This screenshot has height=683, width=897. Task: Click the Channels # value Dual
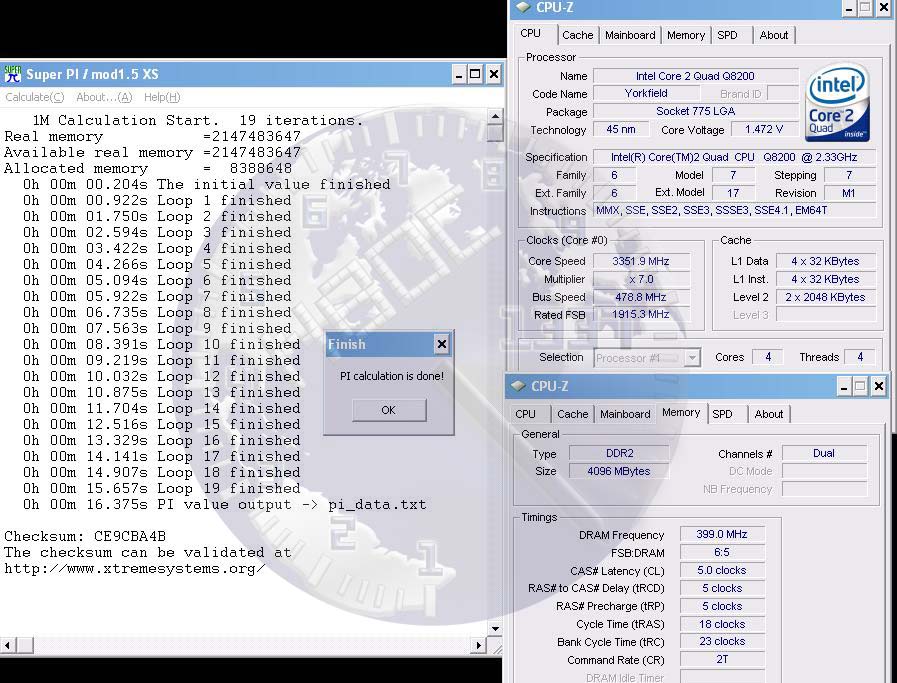coord(824,453)
